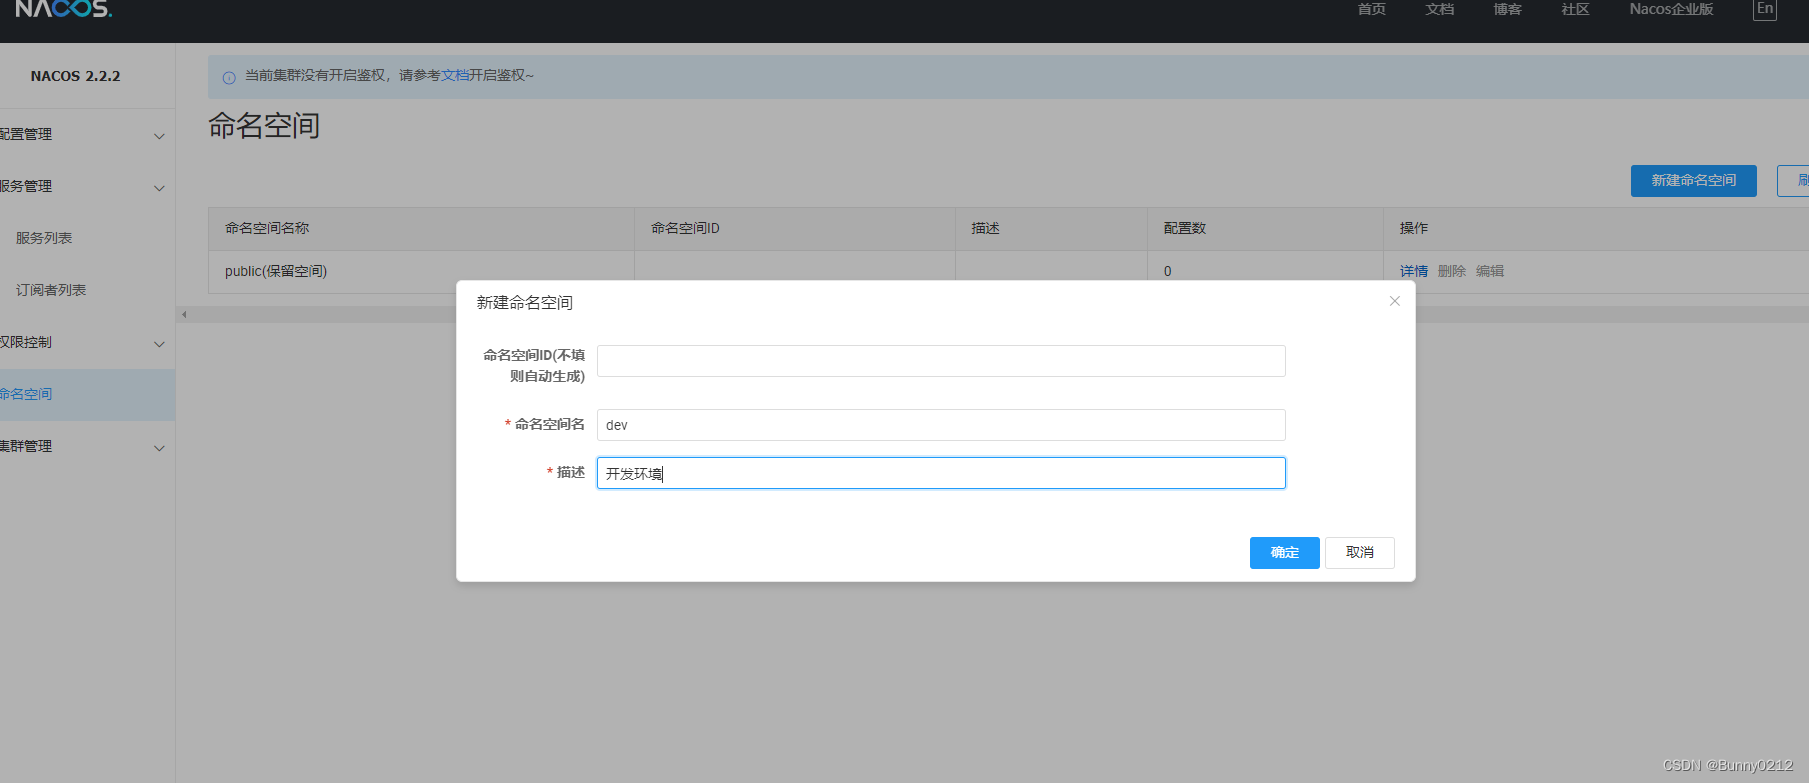Click 确定 to confirm new namespace

pos(1284,552)
